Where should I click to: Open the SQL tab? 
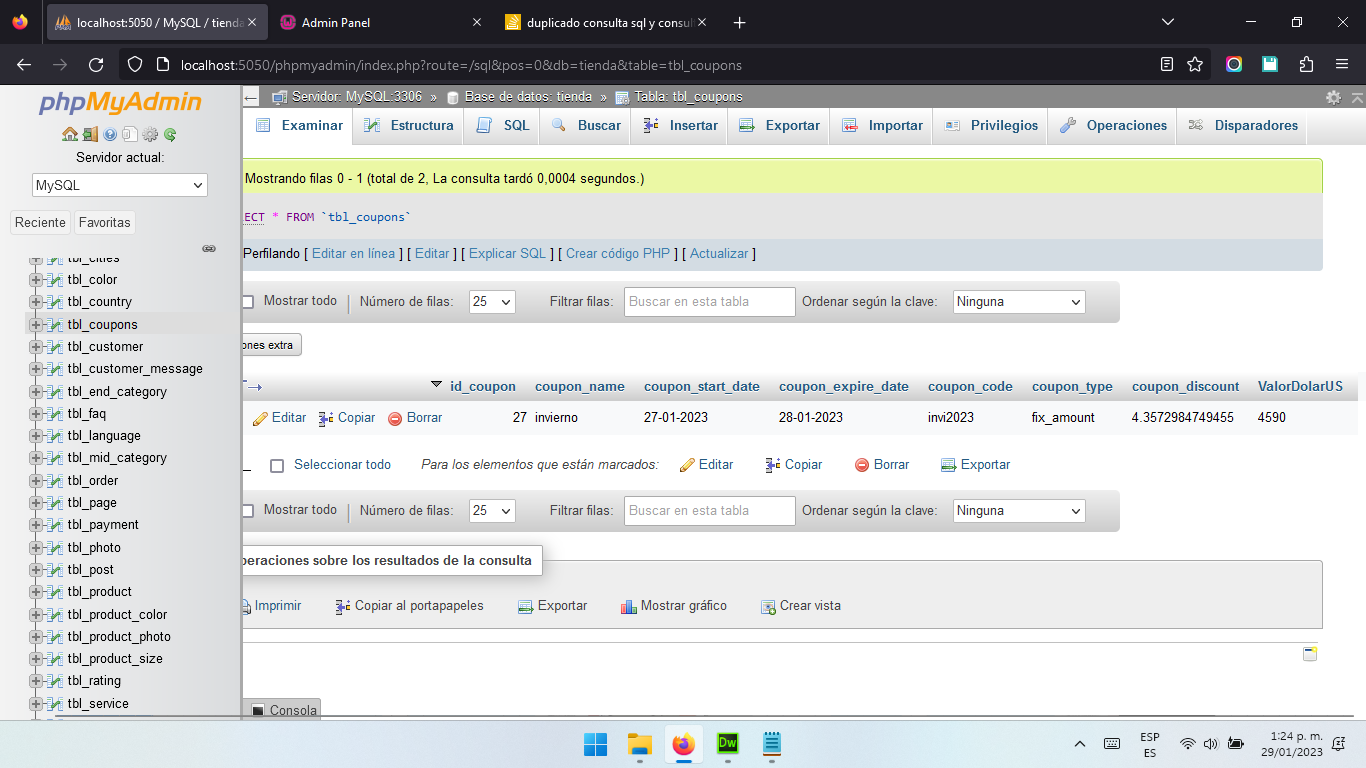(503, 125)
